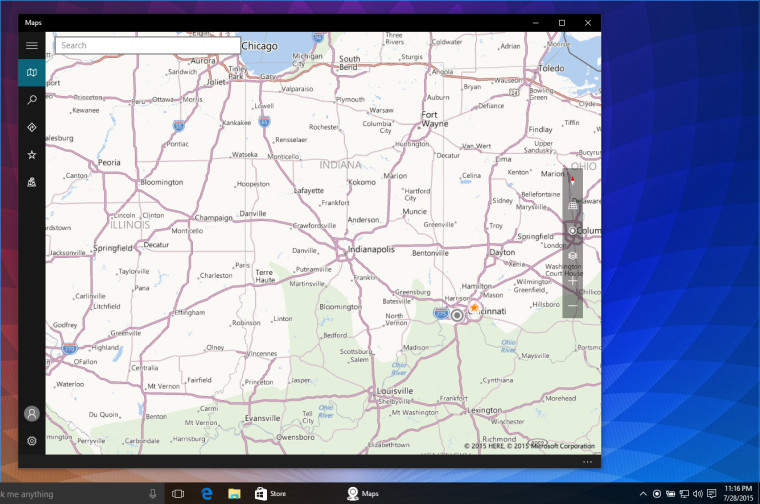Click the Champaign label on the map
This screenshot has width=760, height=504.
coord(214,218)
